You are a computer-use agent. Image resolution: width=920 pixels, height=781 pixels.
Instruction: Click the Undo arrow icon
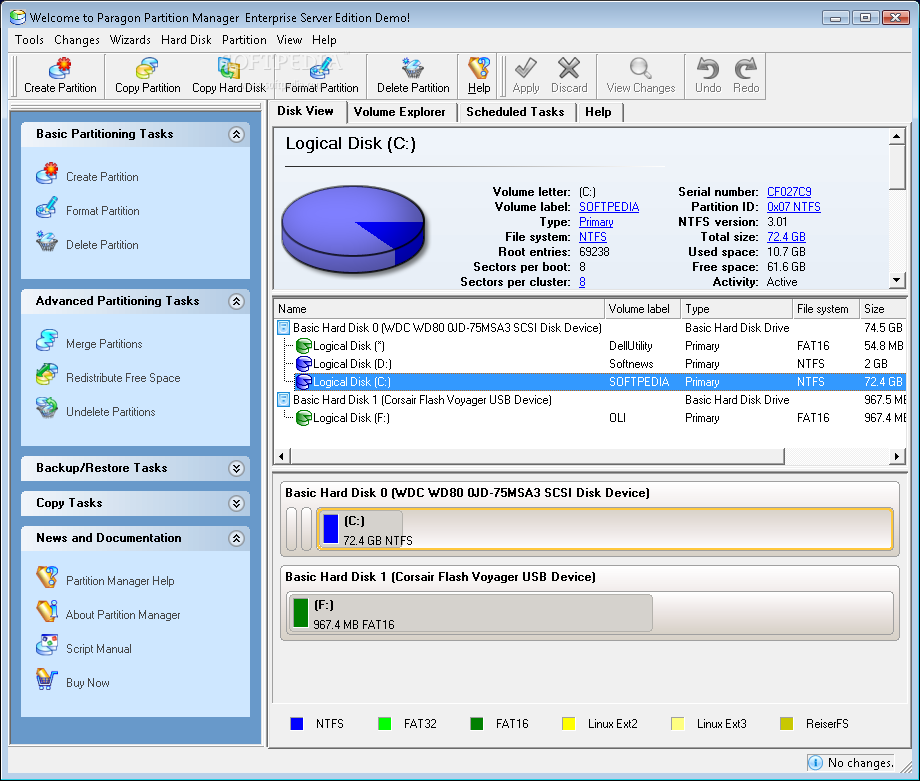(x=708, y=69)
